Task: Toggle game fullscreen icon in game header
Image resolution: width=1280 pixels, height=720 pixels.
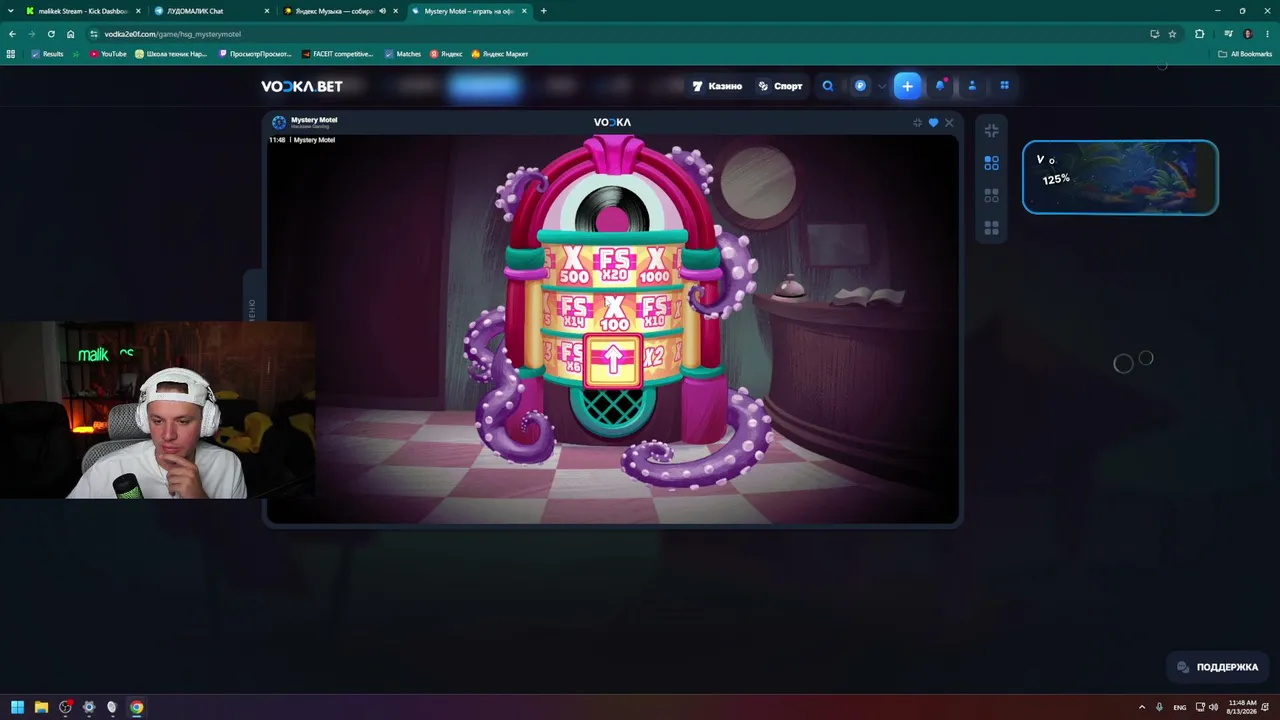Action: tap(917, 122)
